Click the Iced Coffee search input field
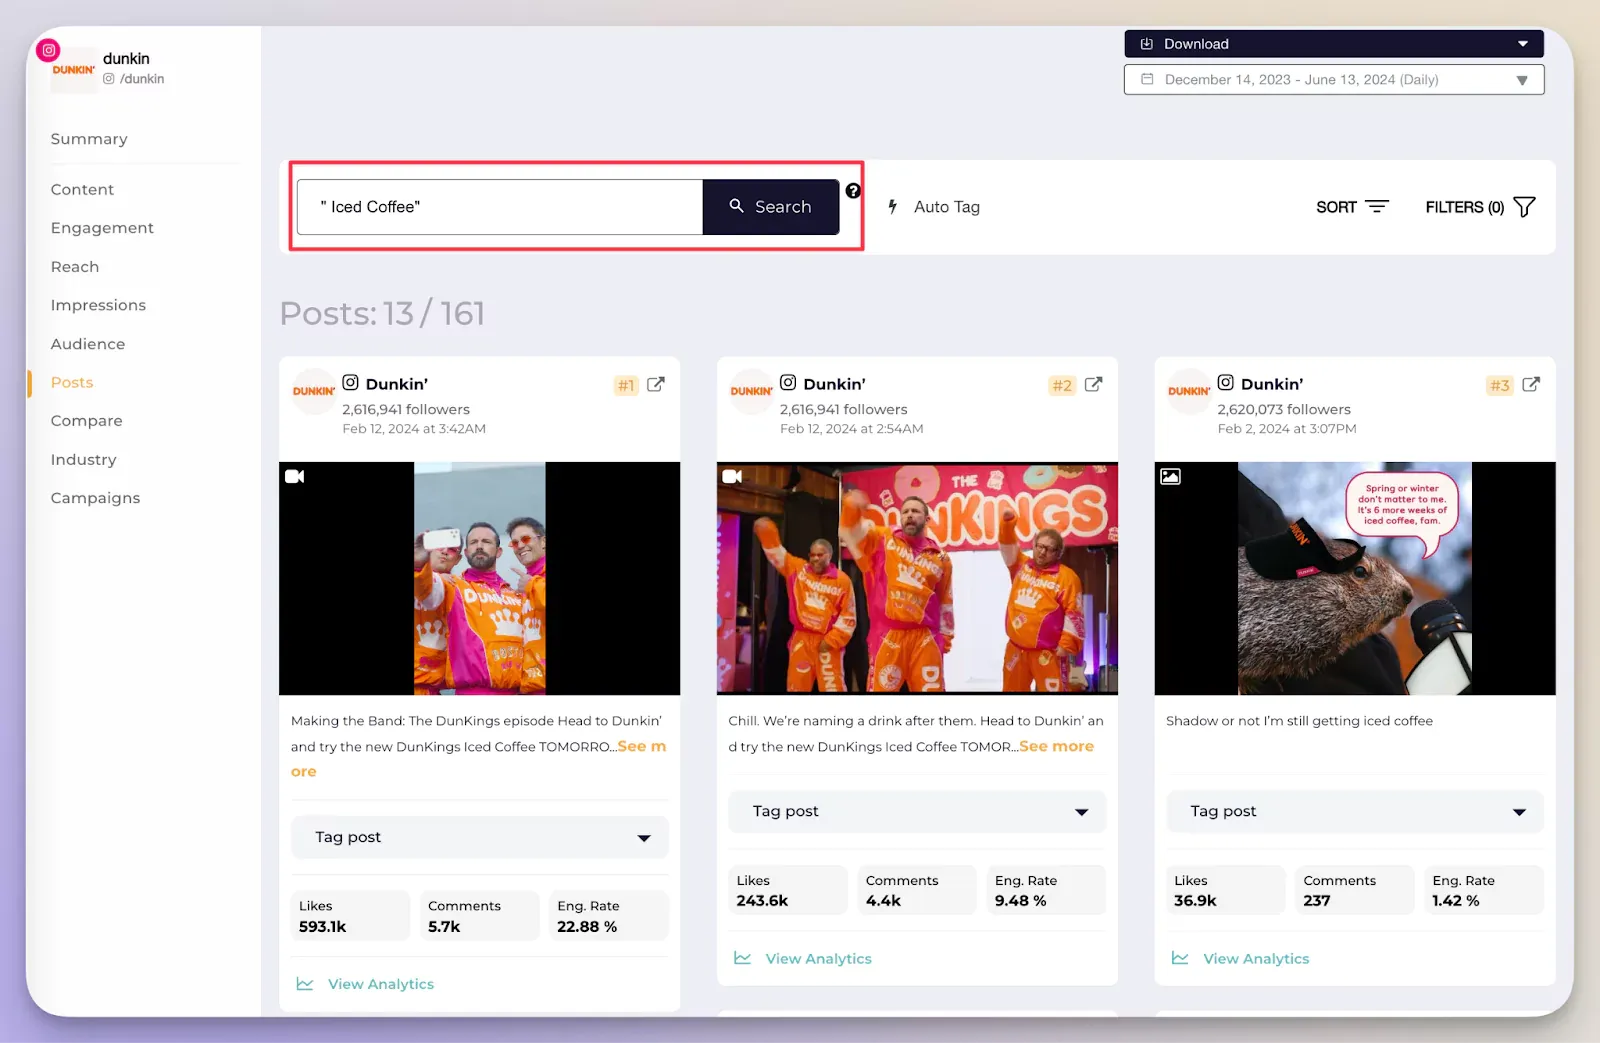Screen dimensions: 1600x1043 (x=500, y=207)
